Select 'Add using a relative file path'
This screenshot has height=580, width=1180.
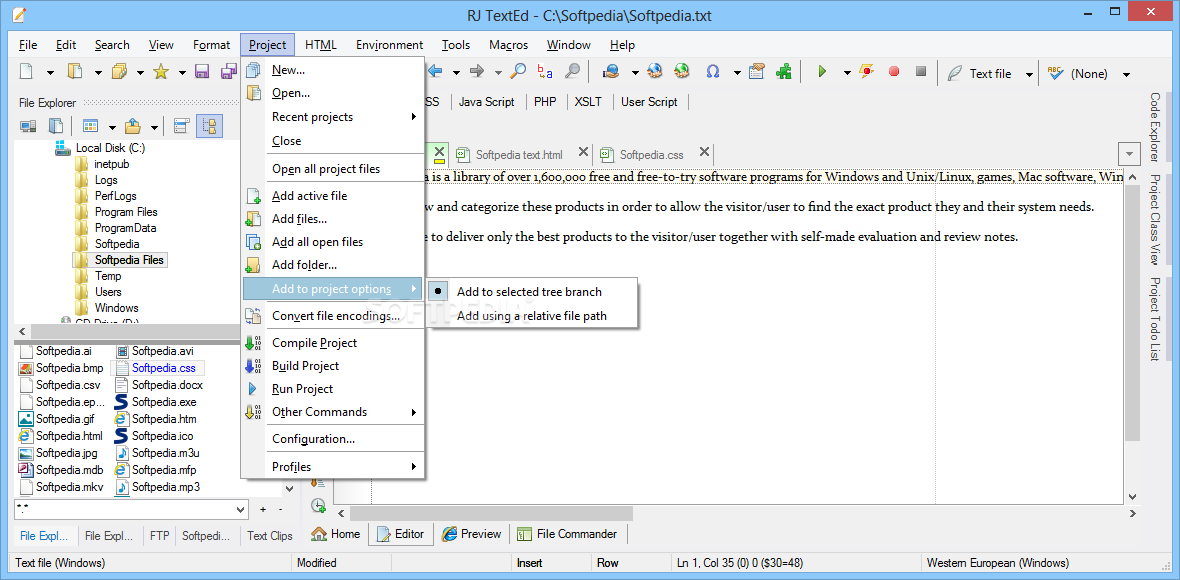(x=531, y=316)
